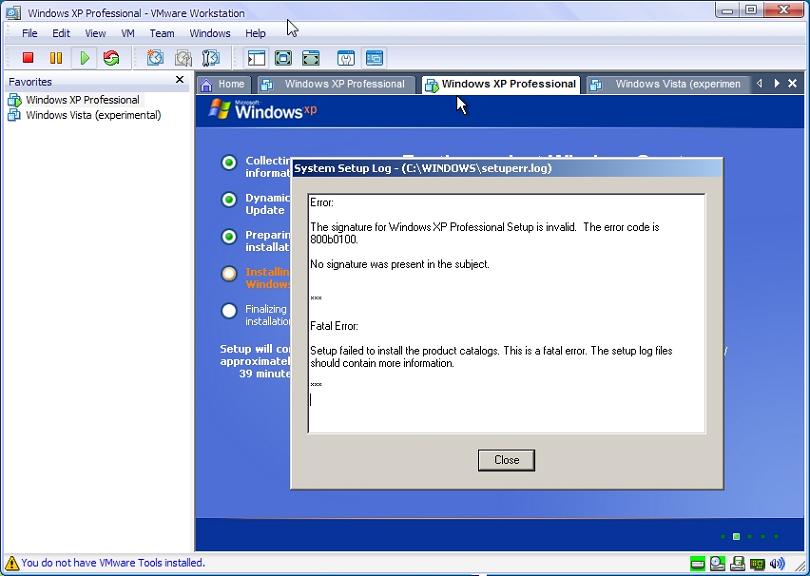The width and height of the screenshot is (810, 576).
Task: Click the network adapter status icon
Action: [x=757, y=563]
